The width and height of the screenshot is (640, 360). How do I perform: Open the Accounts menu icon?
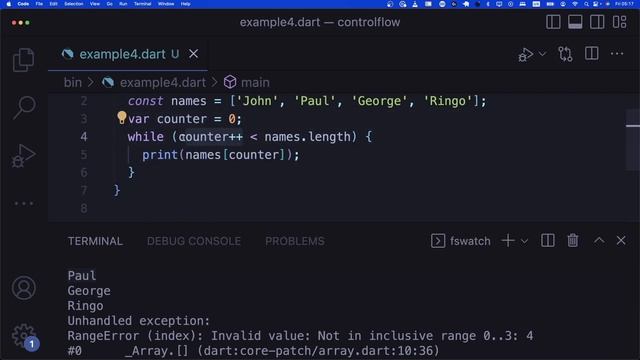pos(24,288)
